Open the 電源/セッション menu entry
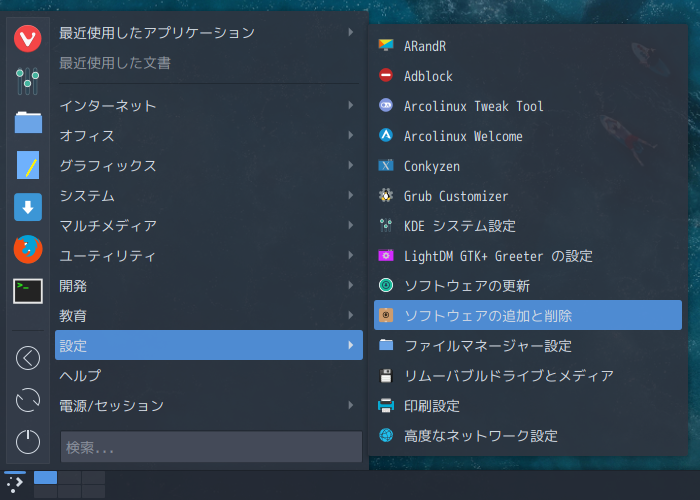Viewport: 700px width, 500px height. 208,405
